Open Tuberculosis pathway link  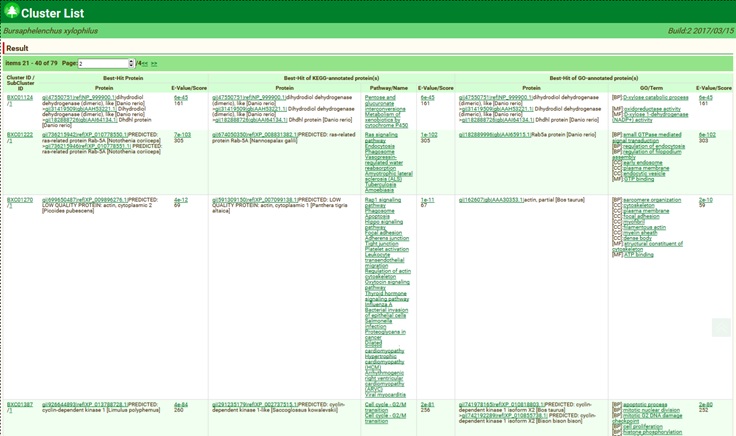tap(380, 185)
